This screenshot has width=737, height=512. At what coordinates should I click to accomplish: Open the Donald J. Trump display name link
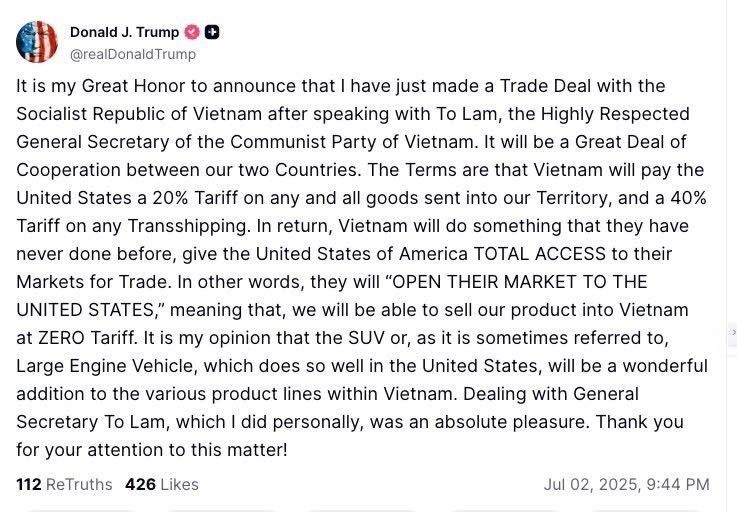125,32
